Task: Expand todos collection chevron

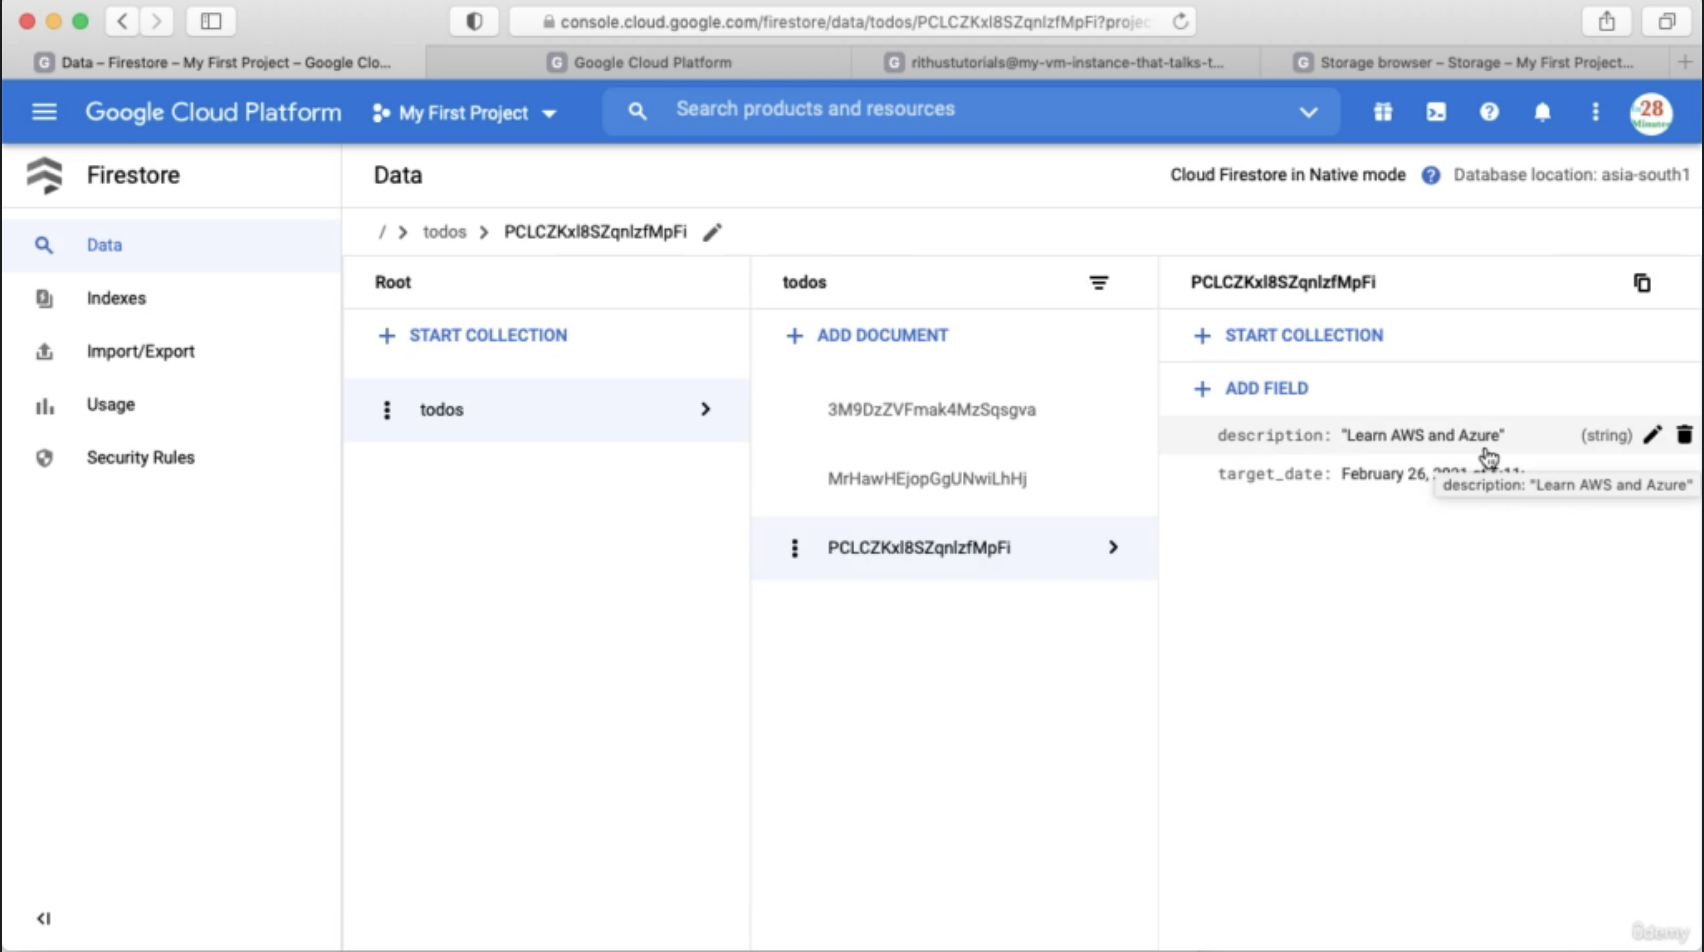Action: click(705, 409)
